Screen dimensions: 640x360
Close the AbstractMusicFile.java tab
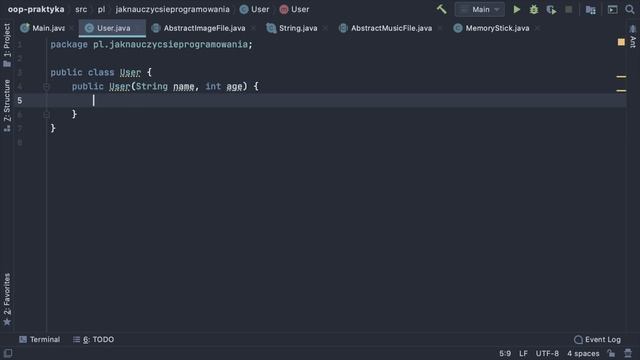(x=440, y=28)
